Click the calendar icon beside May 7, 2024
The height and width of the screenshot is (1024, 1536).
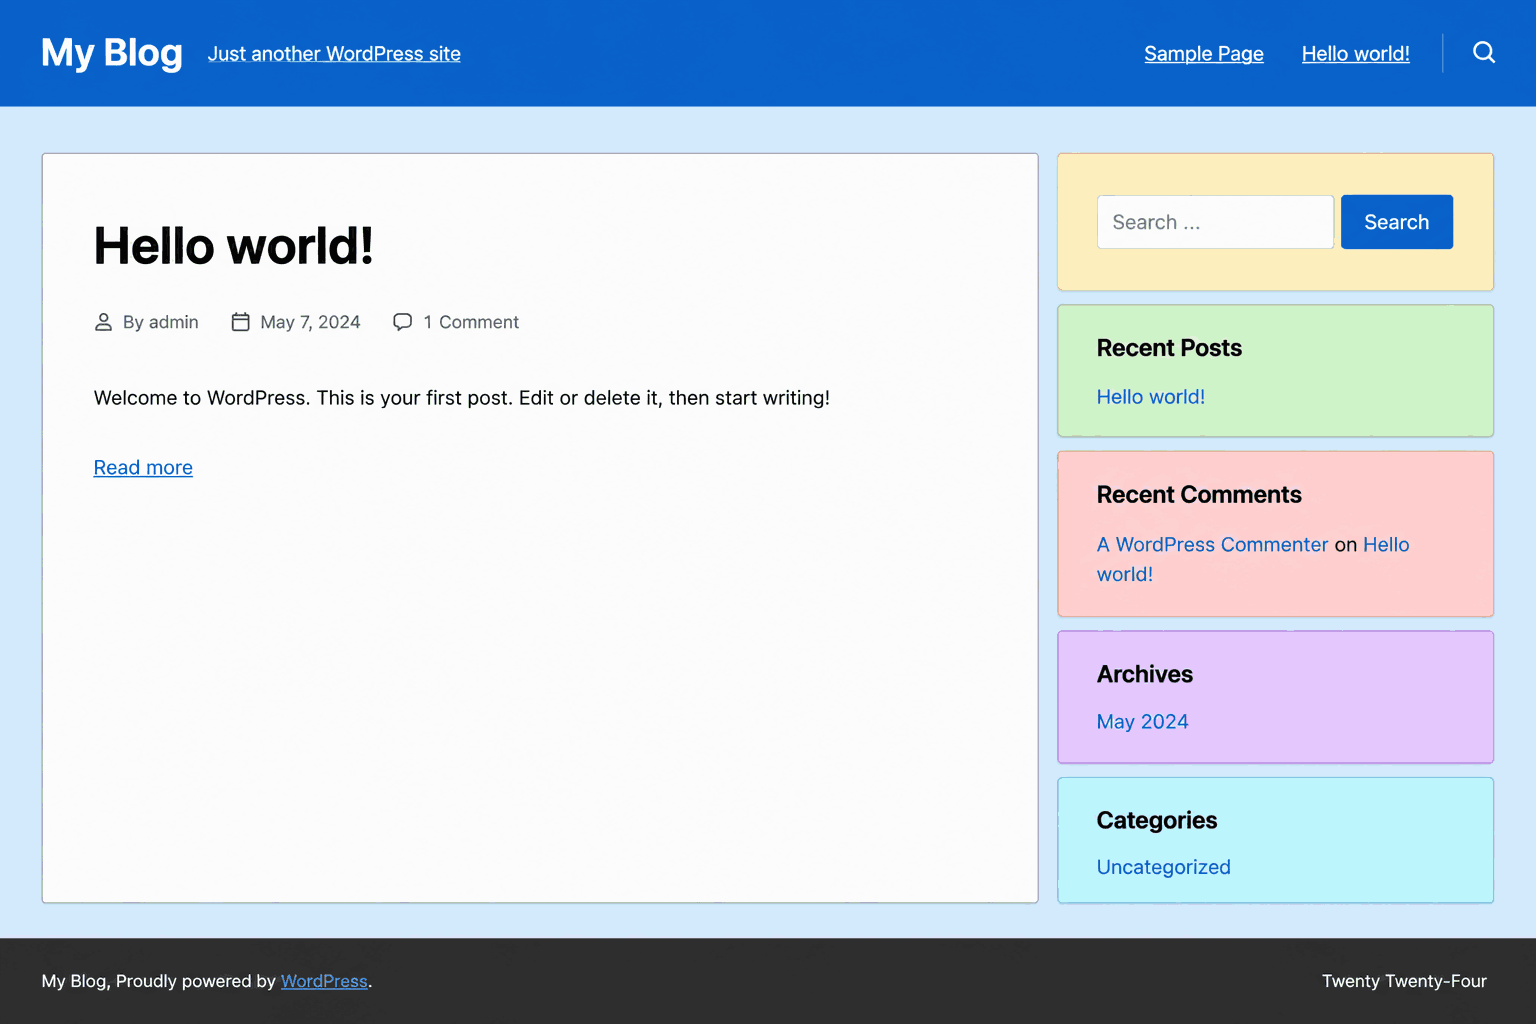pos(240,322)
